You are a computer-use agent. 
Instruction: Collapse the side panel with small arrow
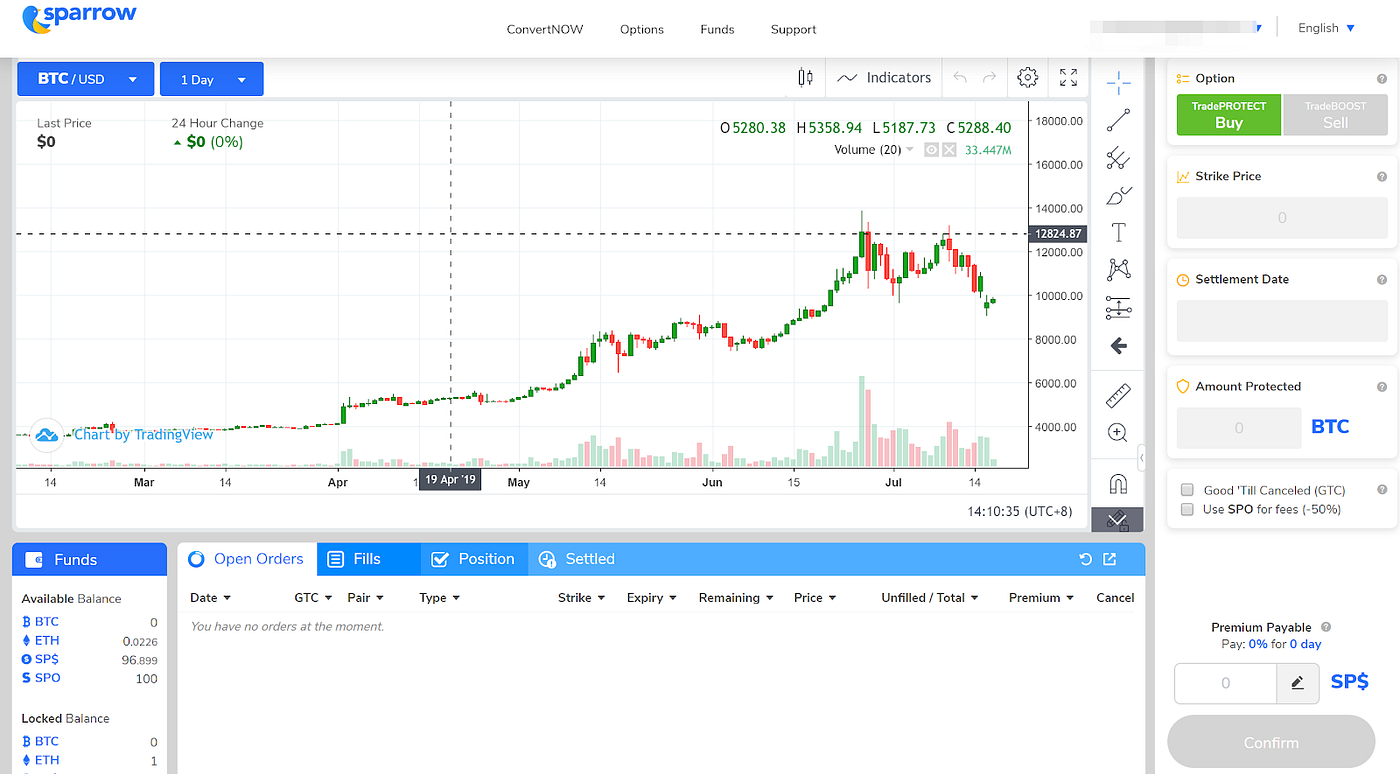click(x=1142, y=457)
